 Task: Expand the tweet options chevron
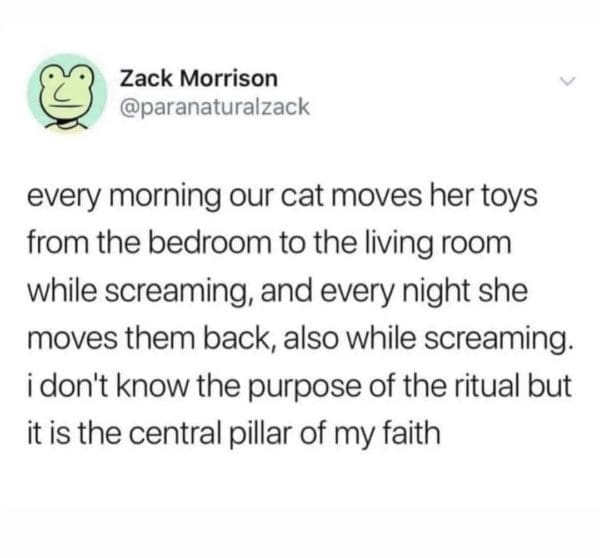pos(566,81)
